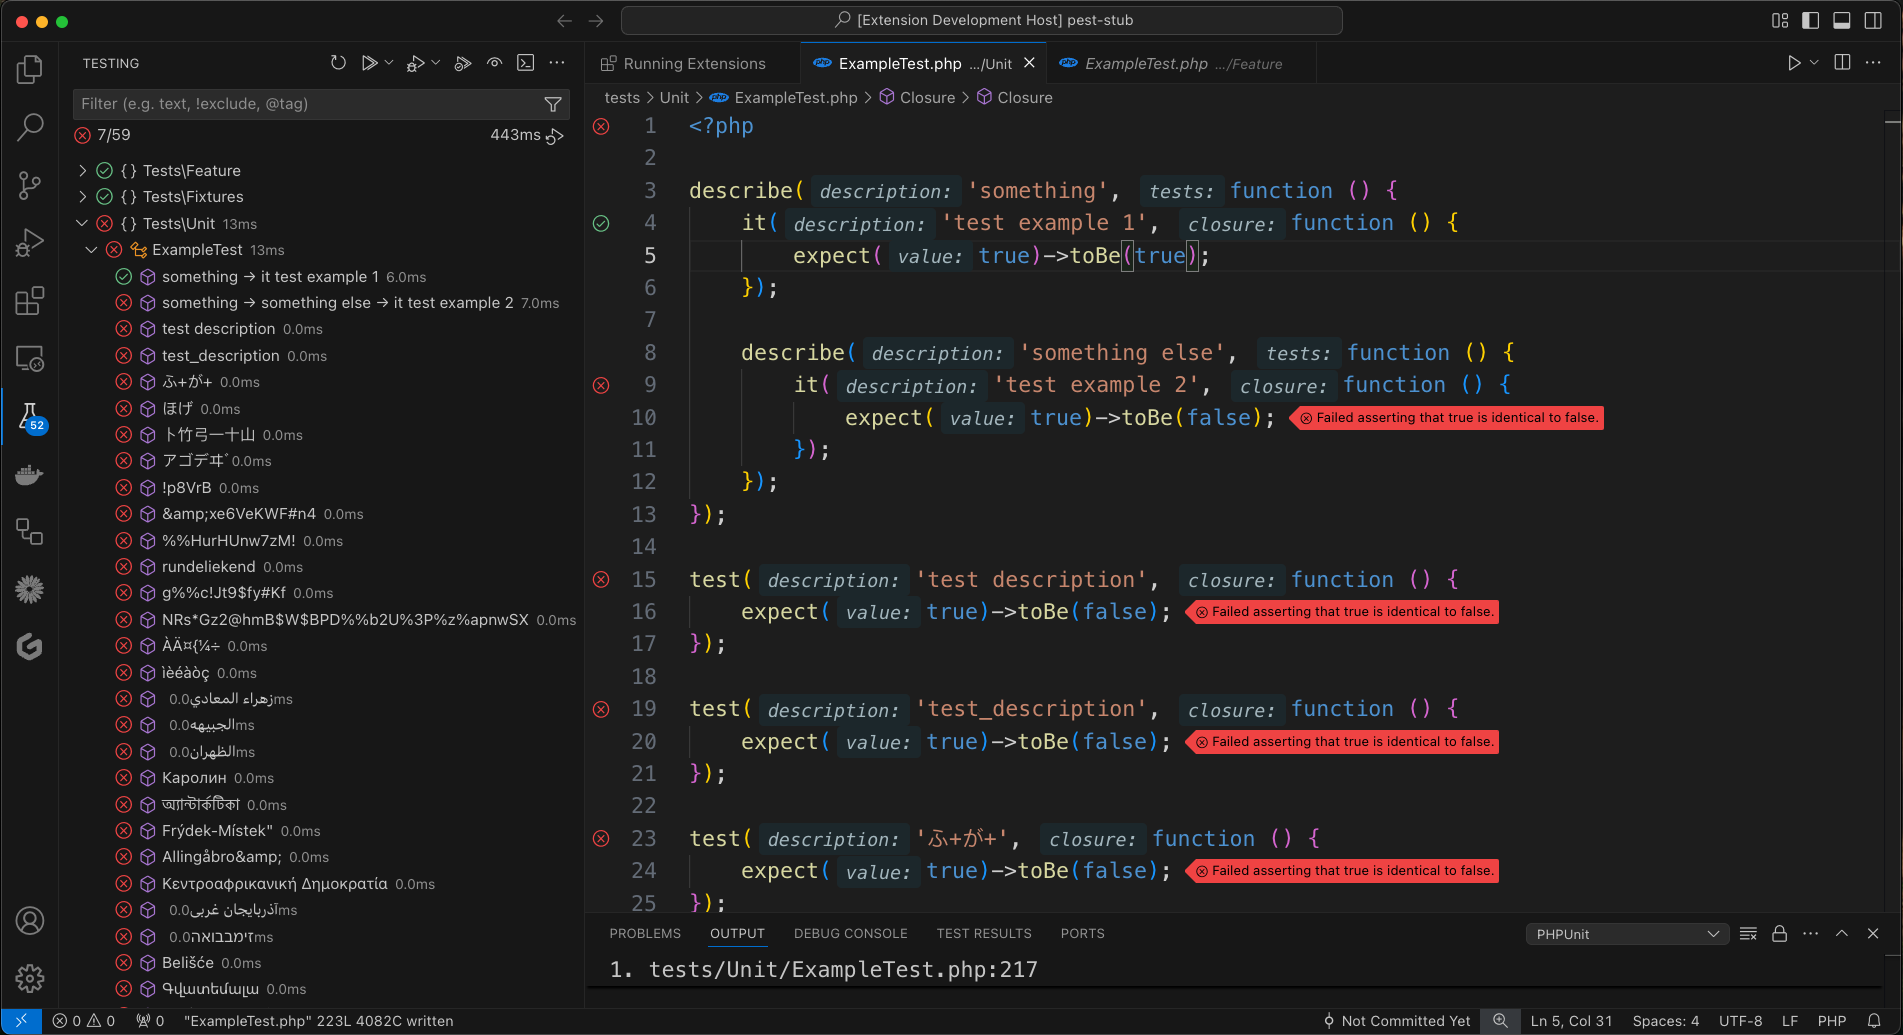This screenshot has height=1035, width=1903.
Task: Click failed test gutter icon on line 23
Action: (601, 838)
